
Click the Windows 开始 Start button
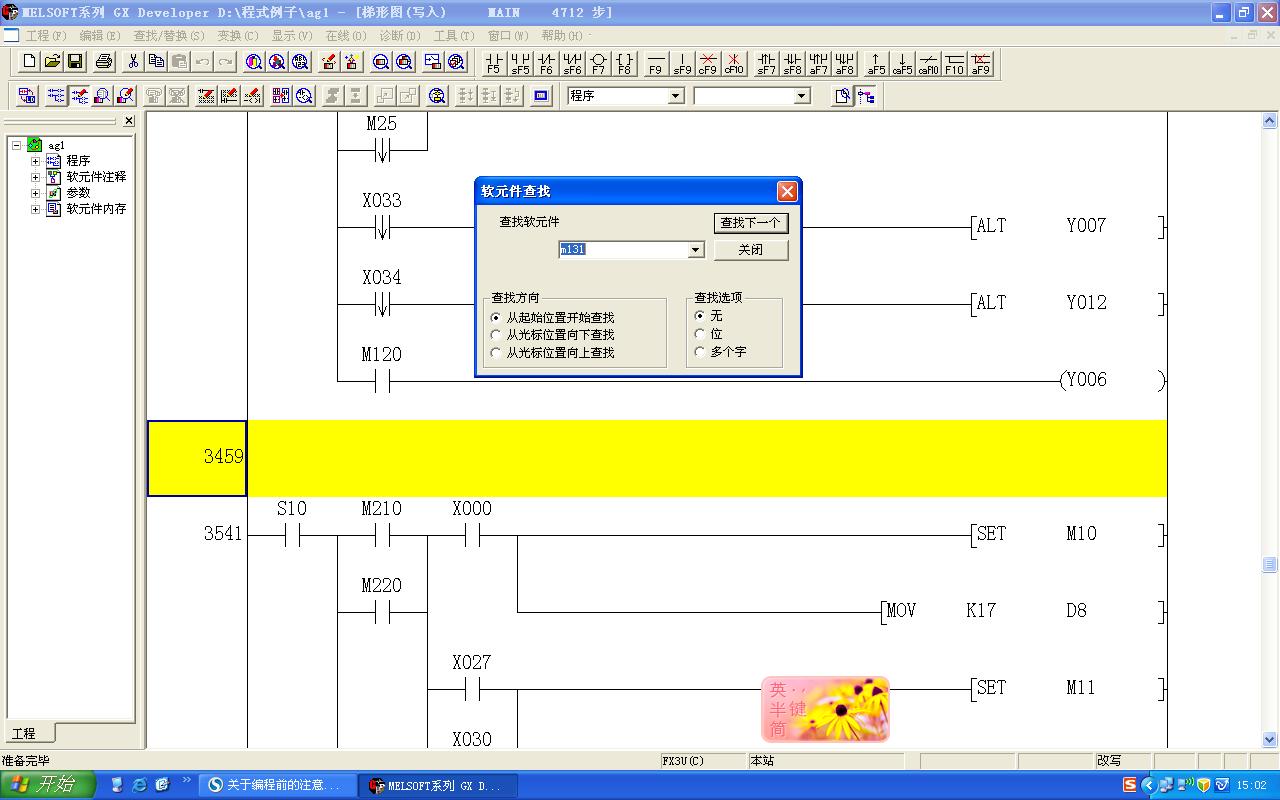pos(48,785)
